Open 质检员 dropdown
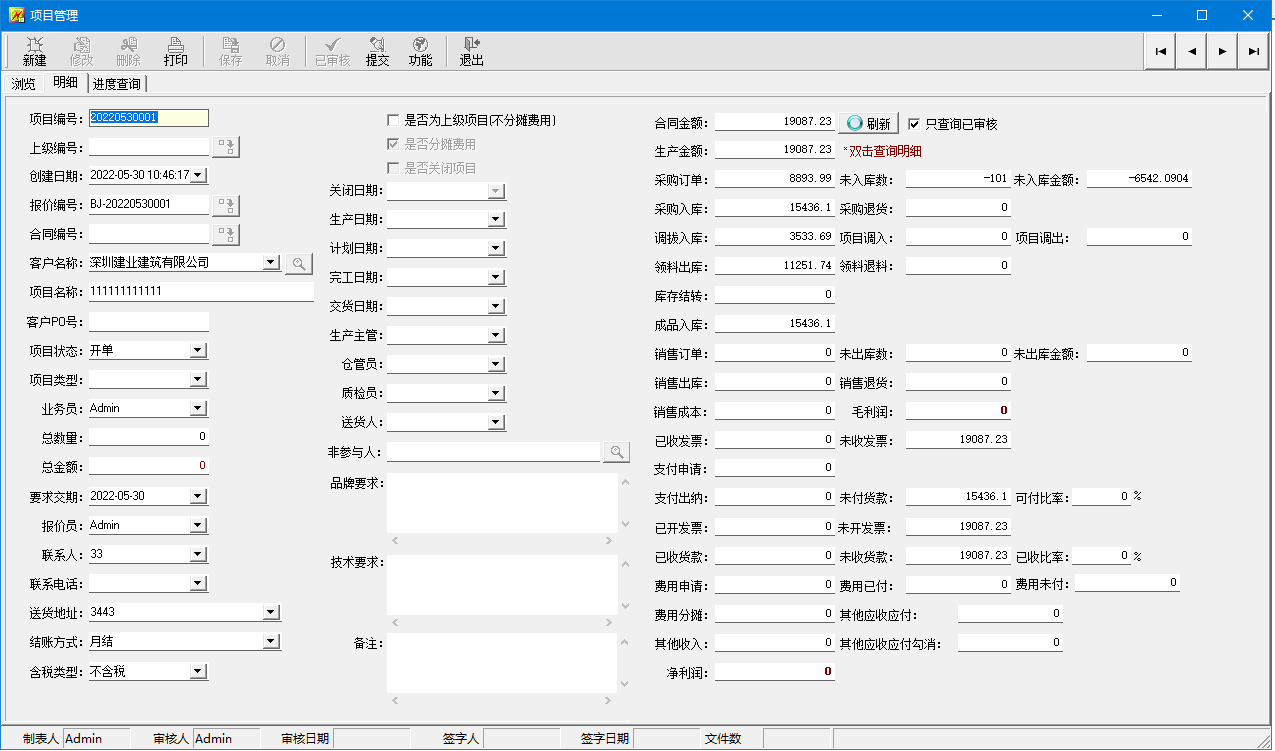 pyautogui.click(x=496, y=393)
